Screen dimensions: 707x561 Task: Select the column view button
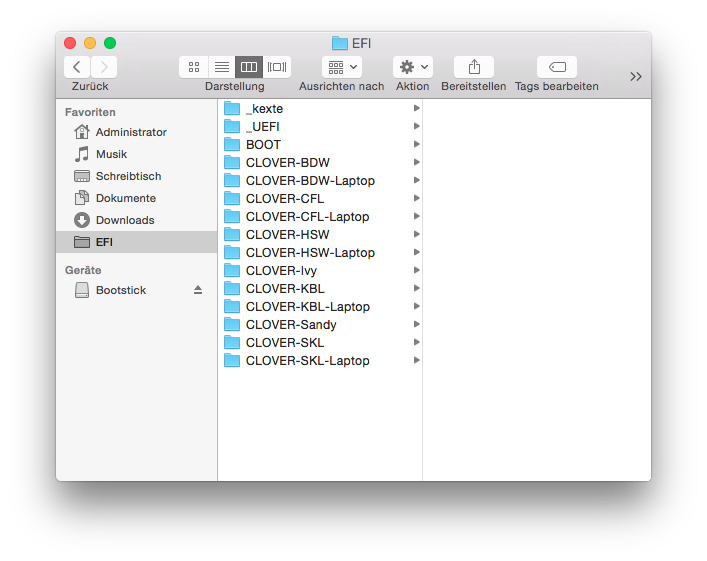pos(249,67)
